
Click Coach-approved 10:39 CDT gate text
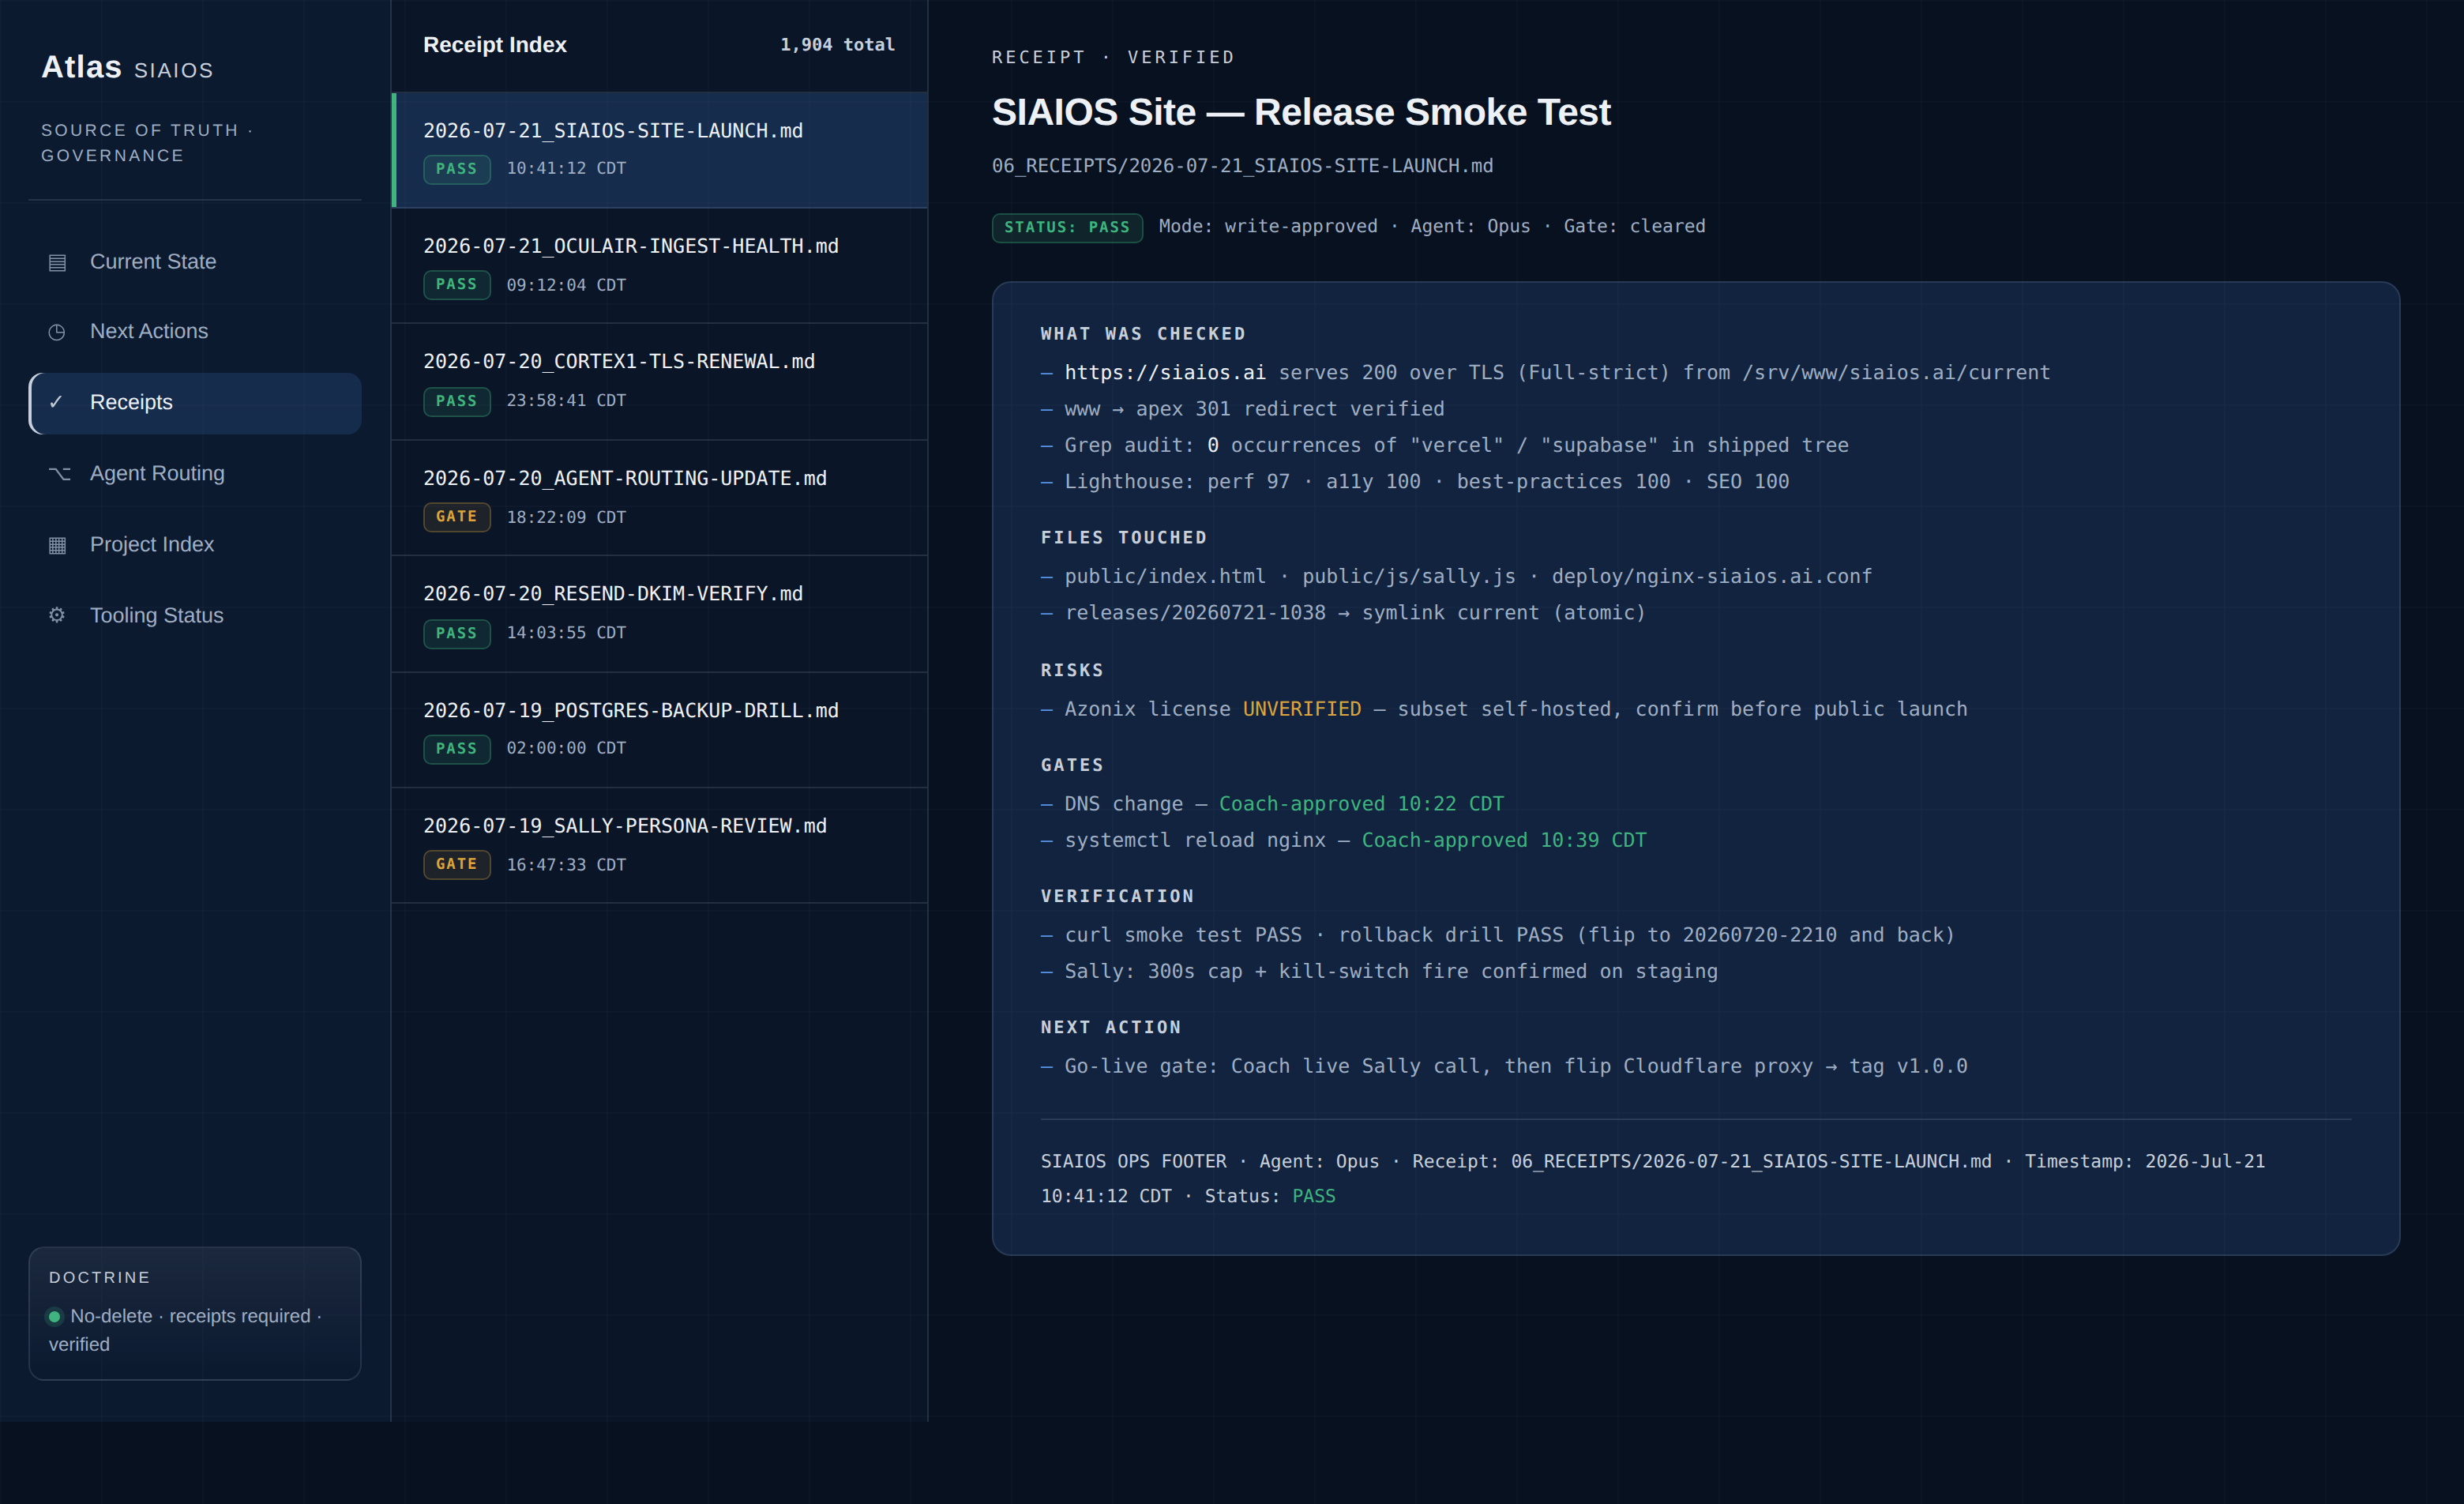[1504, 840]
